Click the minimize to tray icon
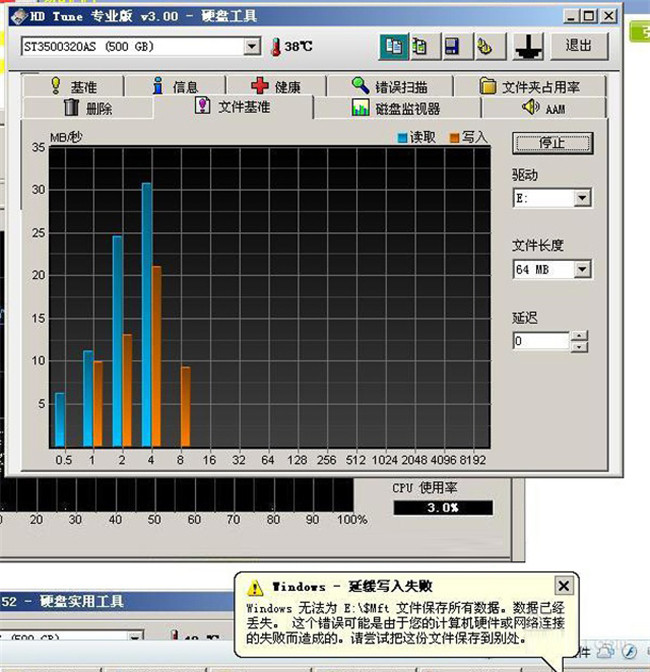The image size is (650, 672). tap(527, 46)
